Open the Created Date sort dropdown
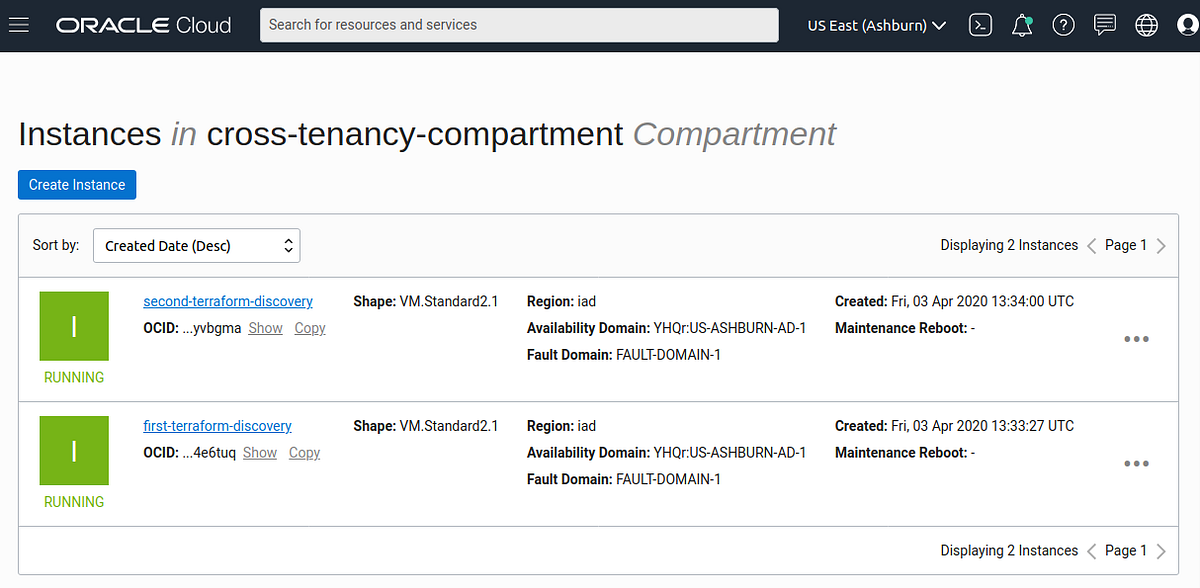Image resolution: width=1200 pixels, height=588 pixels. 196,245
